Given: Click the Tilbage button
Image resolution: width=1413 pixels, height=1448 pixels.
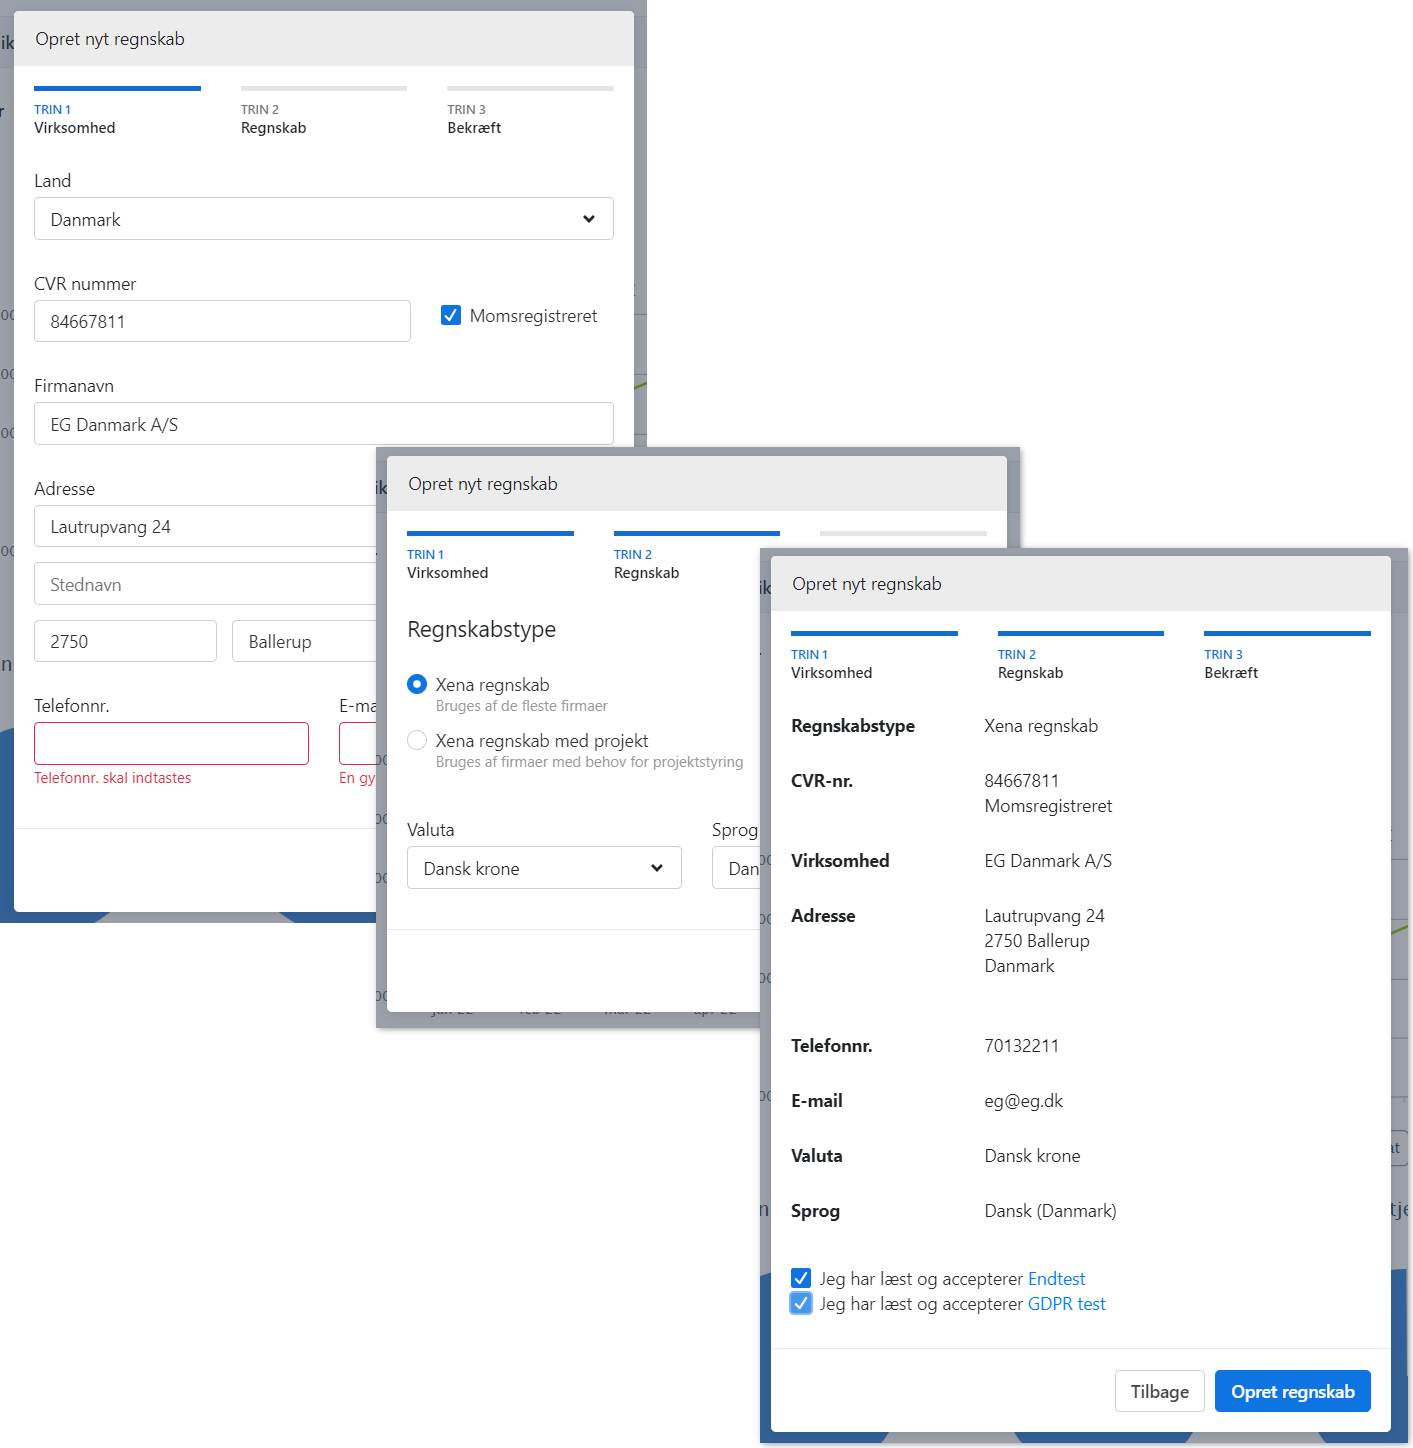Looking at the screenshot, I should point(1159,1391).
